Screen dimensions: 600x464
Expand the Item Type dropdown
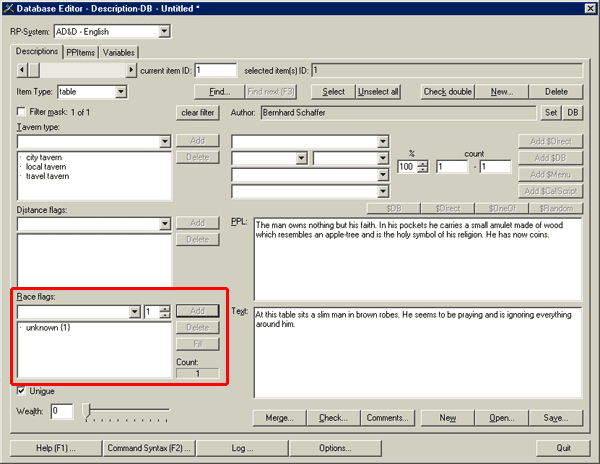(x=121, y=92)
